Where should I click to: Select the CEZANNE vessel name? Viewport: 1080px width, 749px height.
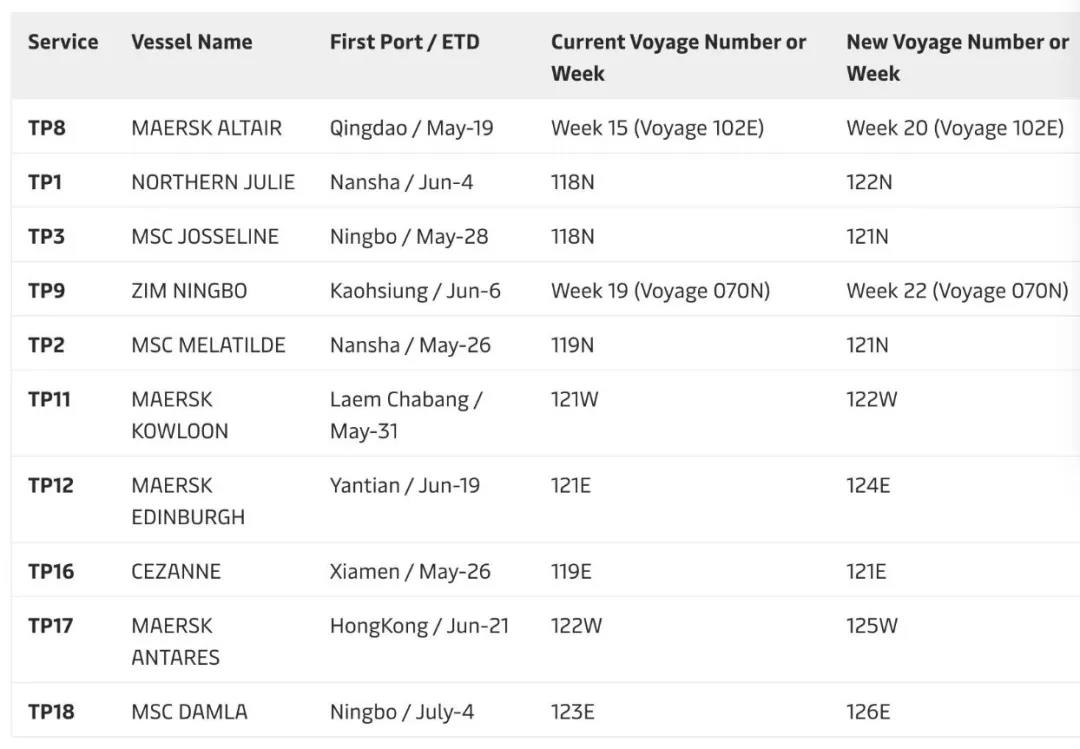[176, 571]
